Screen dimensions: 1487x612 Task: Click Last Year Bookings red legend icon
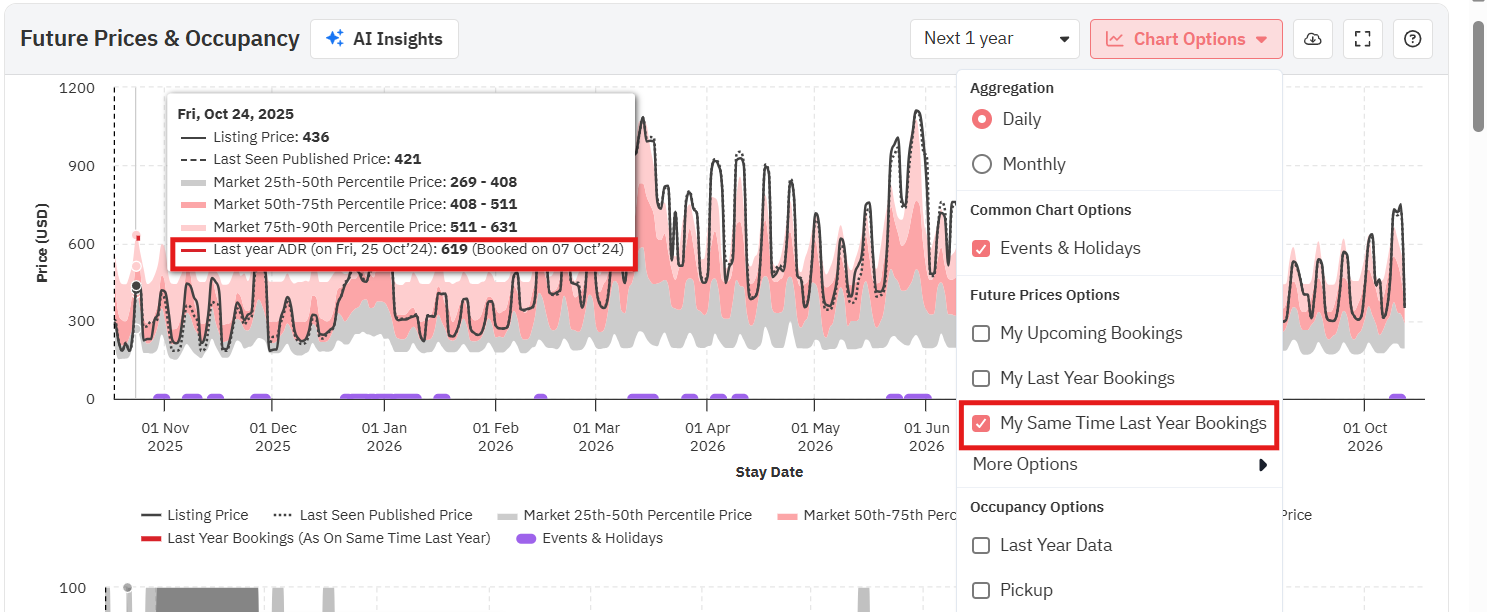[x=151, y=538]
